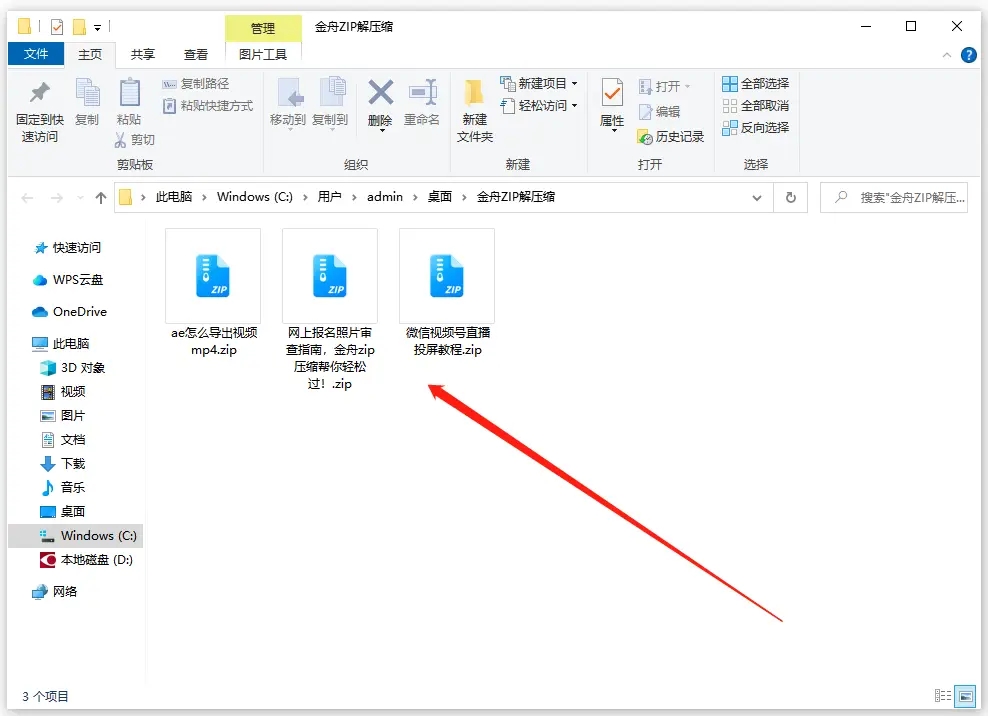
Task: Click the New folder (新建文件夹) icon
Action: (474, 93)
